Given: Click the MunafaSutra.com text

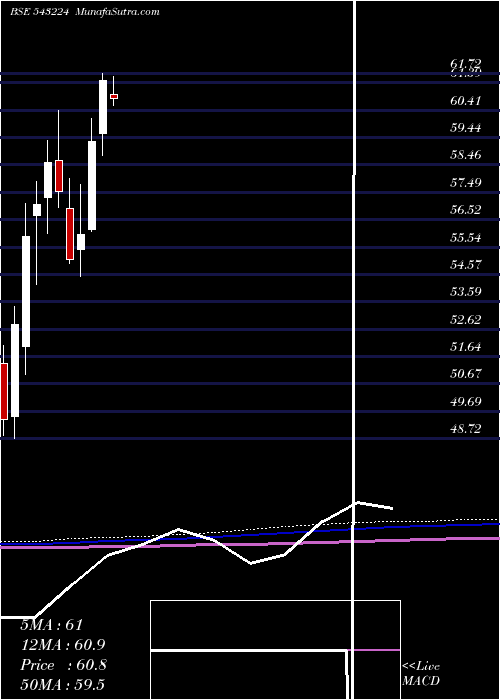Looking at the screenshot, I should (118, 12).
